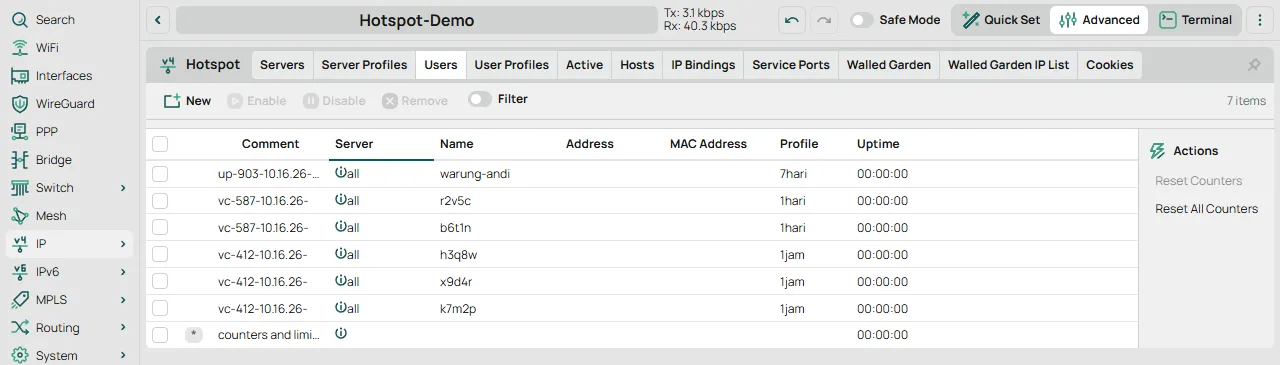Screen dimensions: 1280x365
Task: Click Reset All Counters action
Action: tap(1206, 209)
